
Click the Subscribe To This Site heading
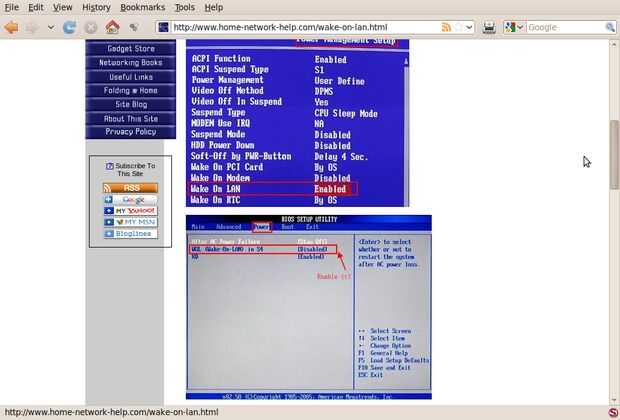coord(130,170)
